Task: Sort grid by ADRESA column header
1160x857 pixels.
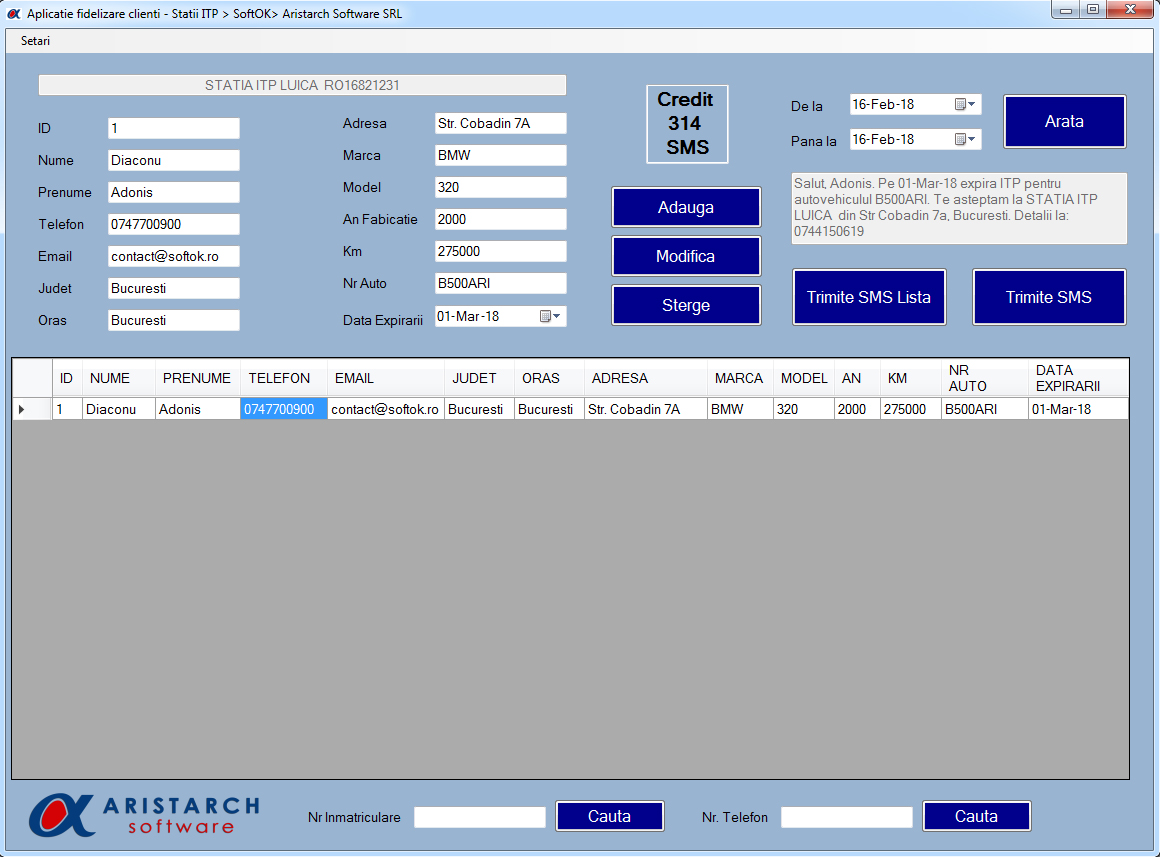Action: tap(645, 378)
